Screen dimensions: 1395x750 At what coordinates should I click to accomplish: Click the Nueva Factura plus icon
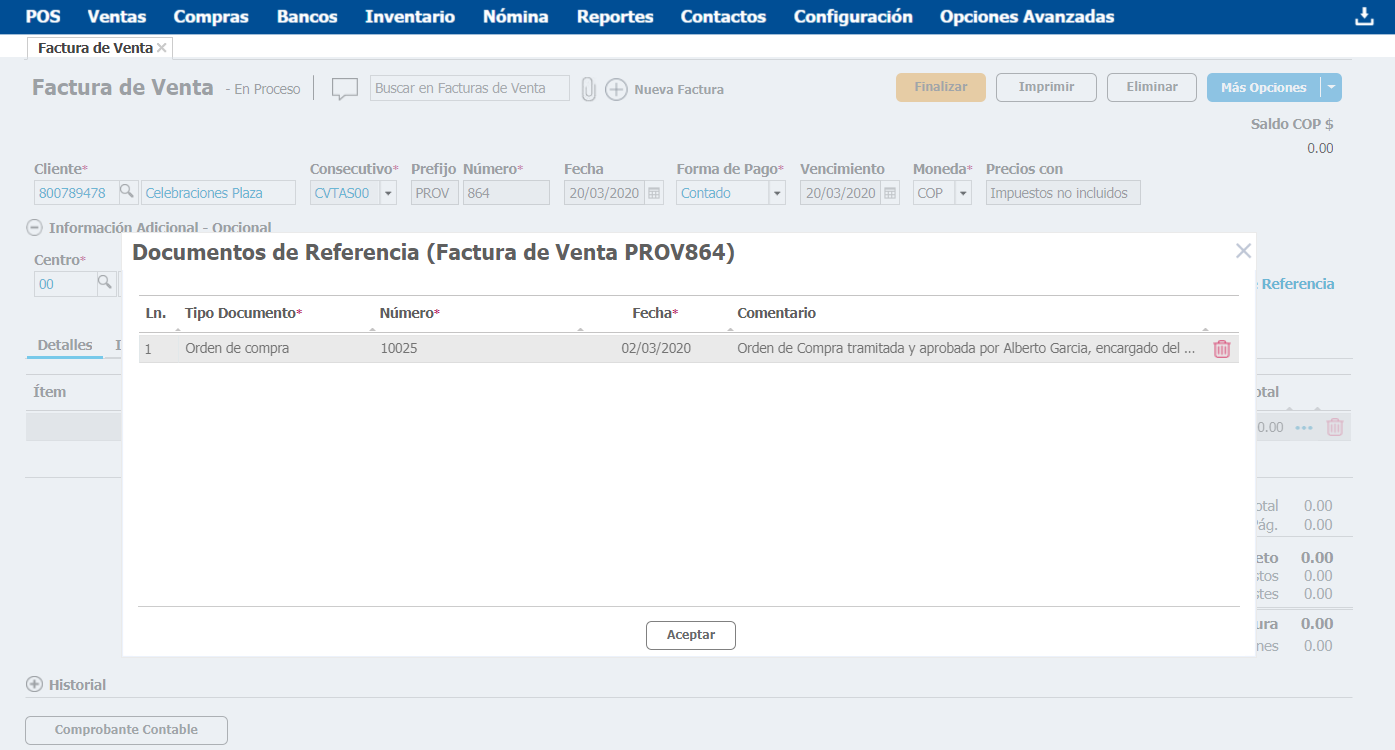coord(616,89)
